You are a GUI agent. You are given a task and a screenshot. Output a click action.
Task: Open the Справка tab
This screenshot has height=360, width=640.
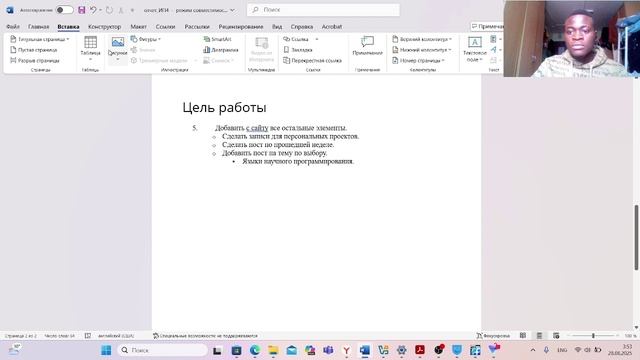pyautogui.click(x=302, y=27)
